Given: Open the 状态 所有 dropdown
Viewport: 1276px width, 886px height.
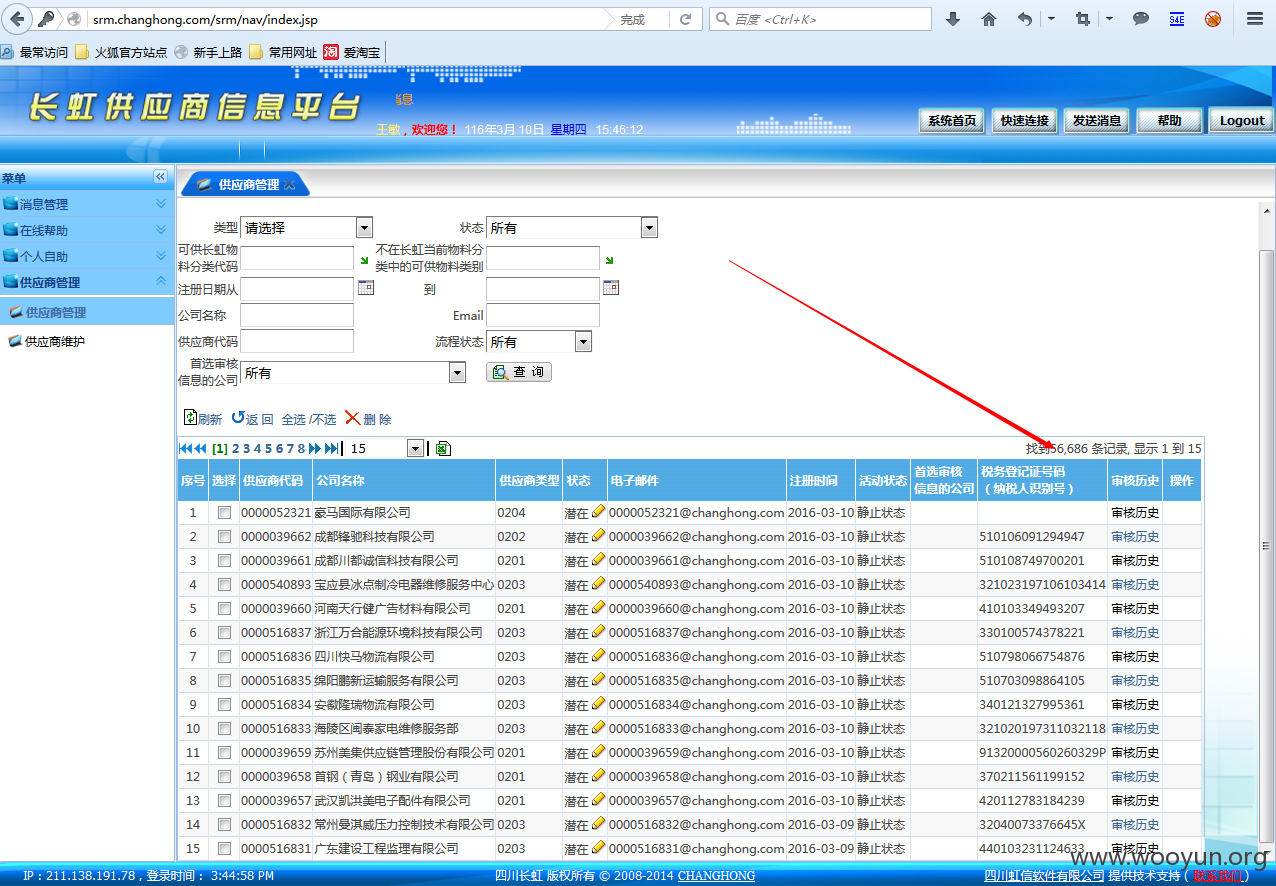Looking at the screenshot, I should (572, 228).
